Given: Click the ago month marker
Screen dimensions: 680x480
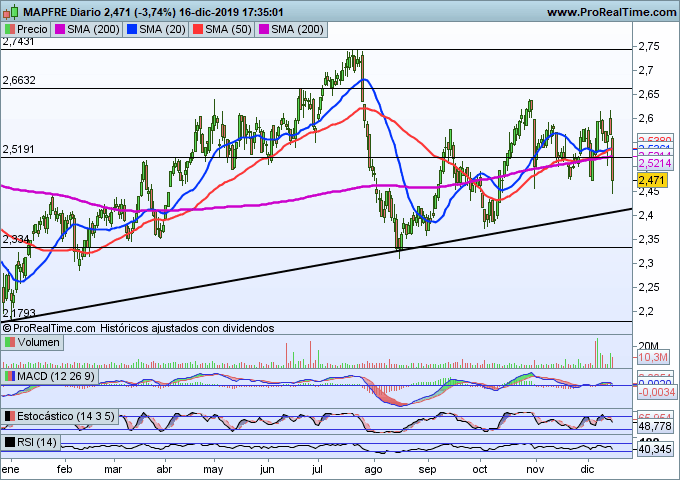Looking at the screenshot, I should 373,470.
